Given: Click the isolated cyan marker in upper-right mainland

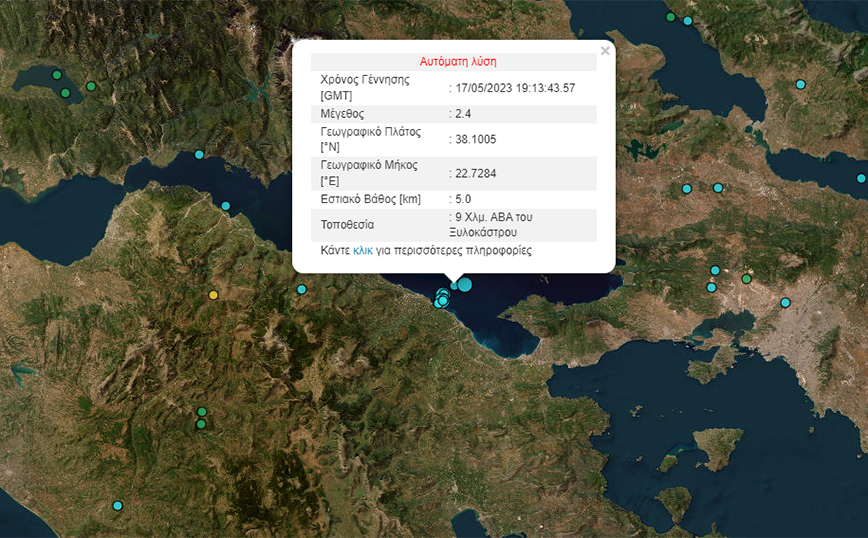Looking at the screenshot, I should click(800, 84).
